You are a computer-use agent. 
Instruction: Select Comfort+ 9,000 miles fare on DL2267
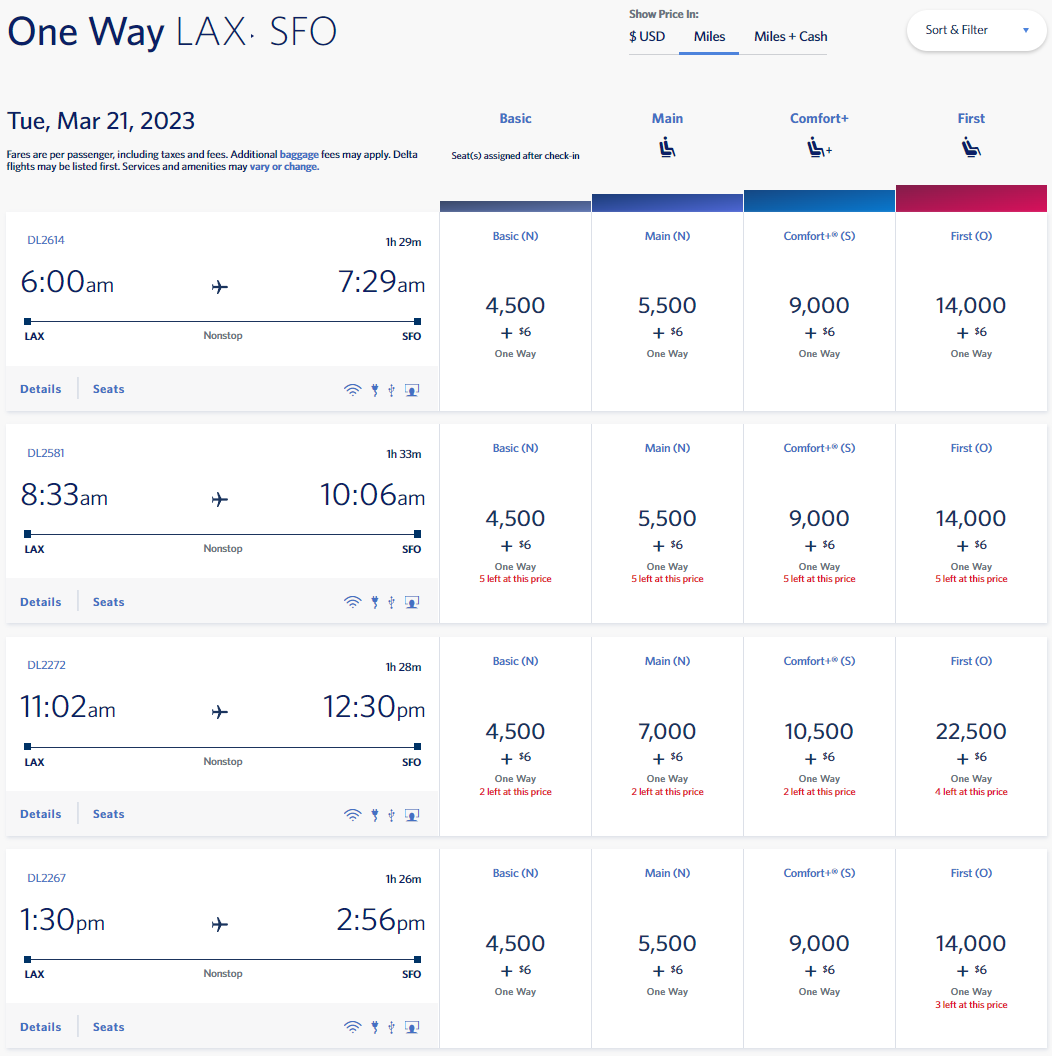tap(819, 949)
